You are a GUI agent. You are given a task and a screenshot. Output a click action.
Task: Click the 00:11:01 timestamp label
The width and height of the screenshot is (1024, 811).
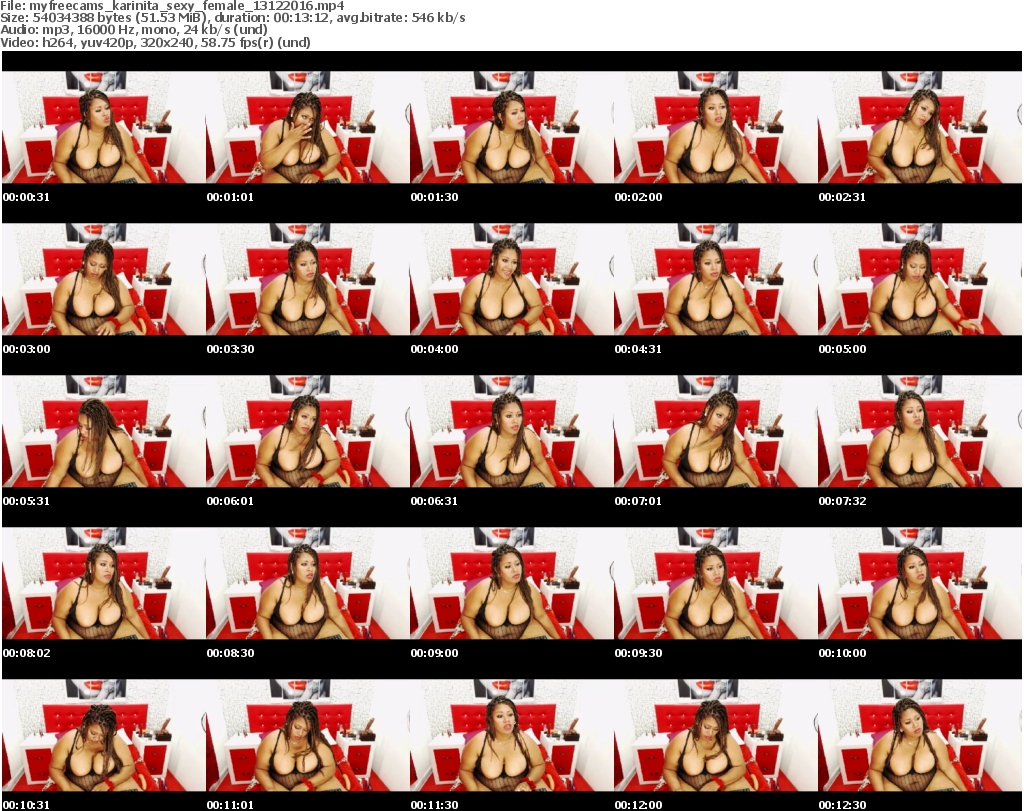click(x=230, y=805)
